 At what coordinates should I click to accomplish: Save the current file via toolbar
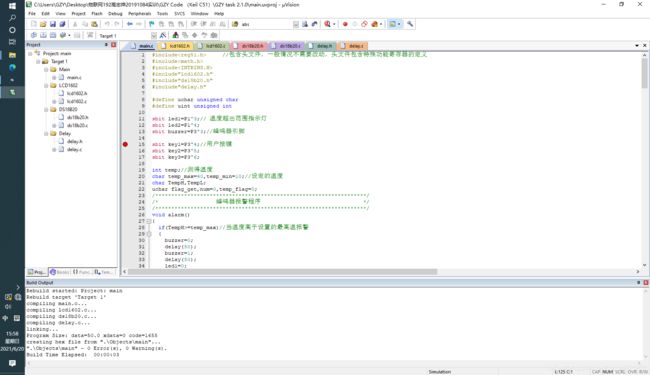(53, 24)
